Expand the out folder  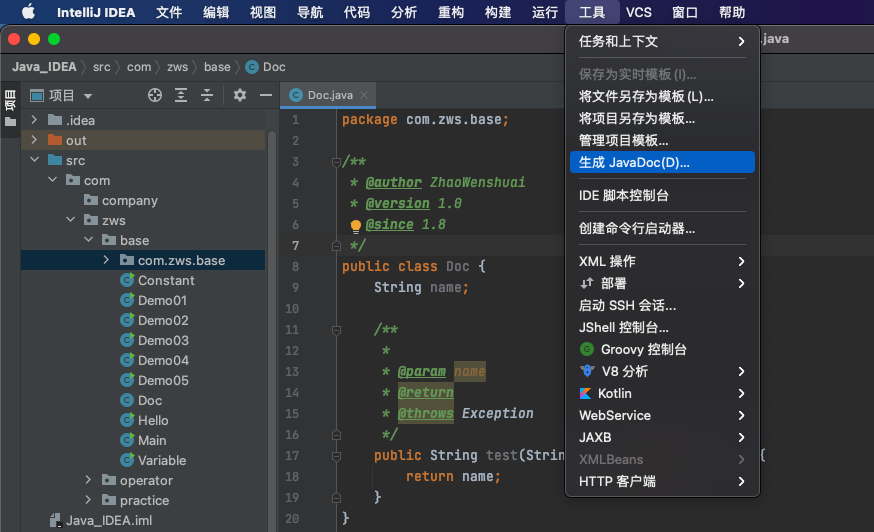tap(34, 140)
